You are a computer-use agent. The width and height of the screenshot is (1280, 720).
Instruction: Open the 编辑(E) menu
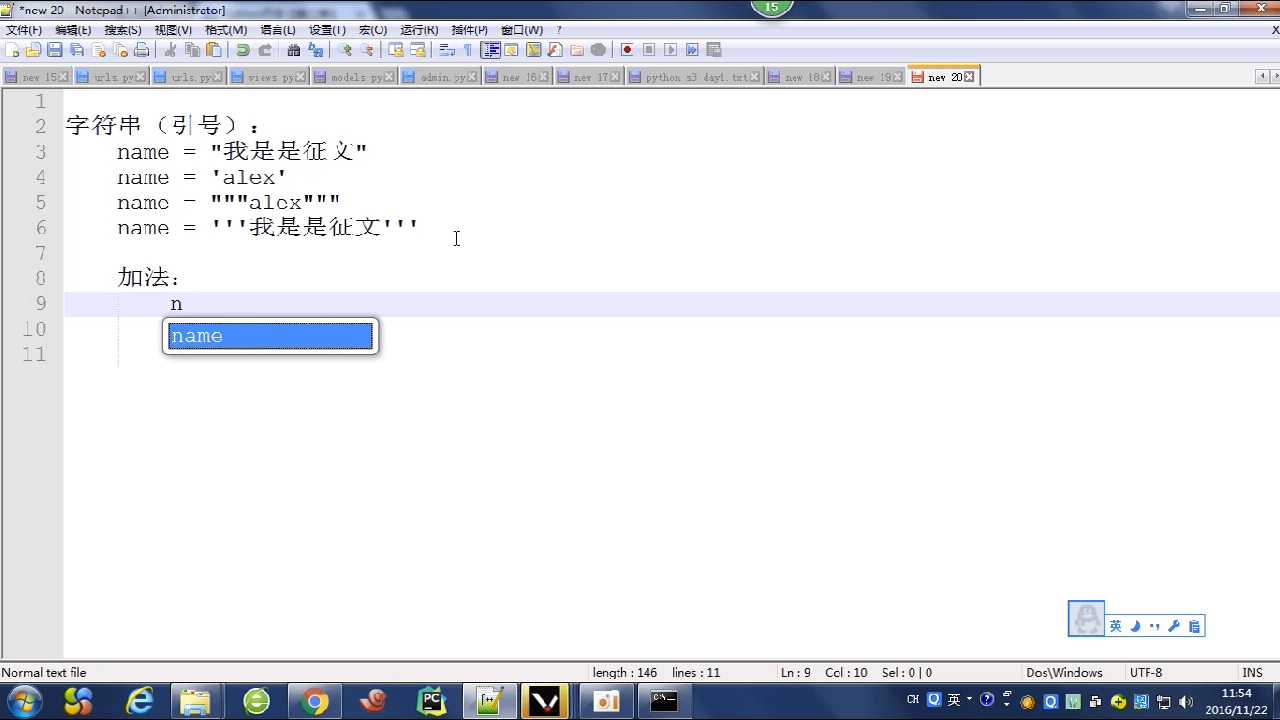73,30
